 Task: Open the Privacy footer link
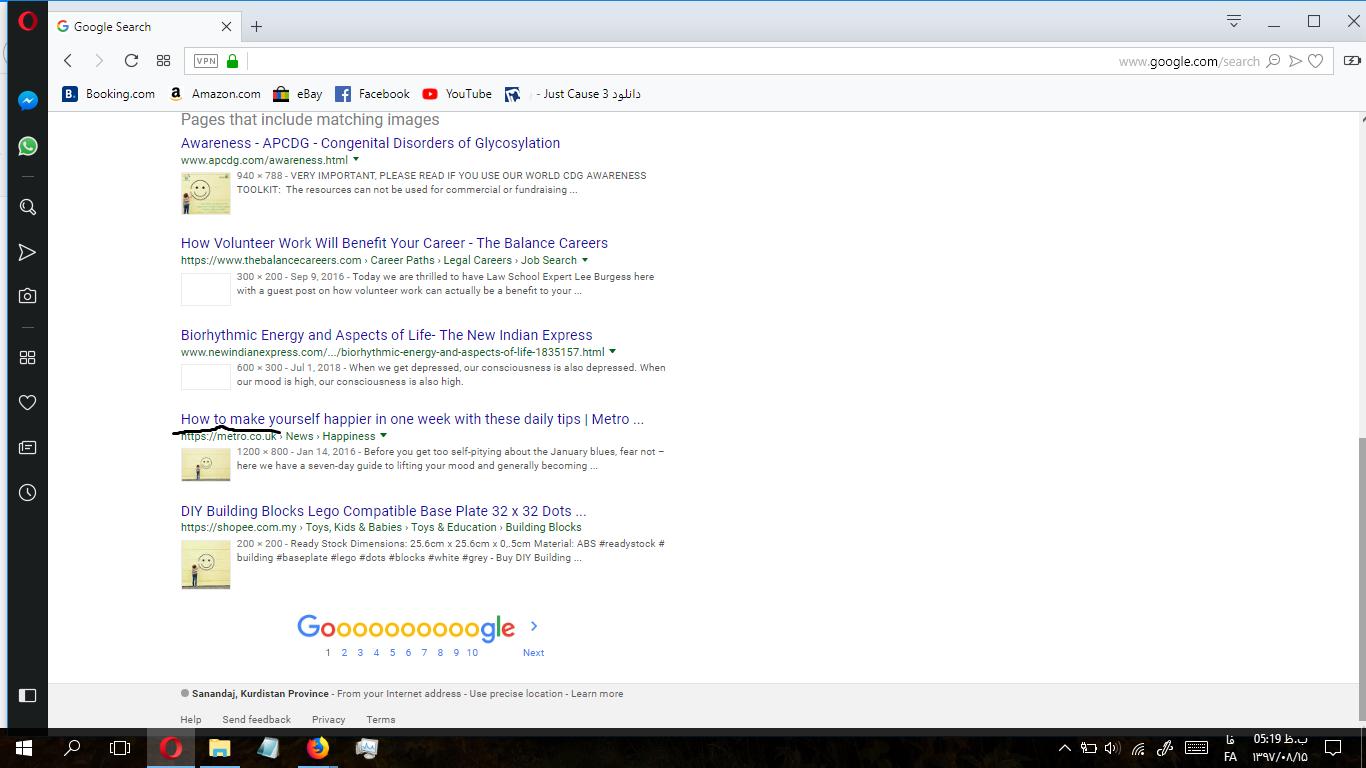(328, 720)
